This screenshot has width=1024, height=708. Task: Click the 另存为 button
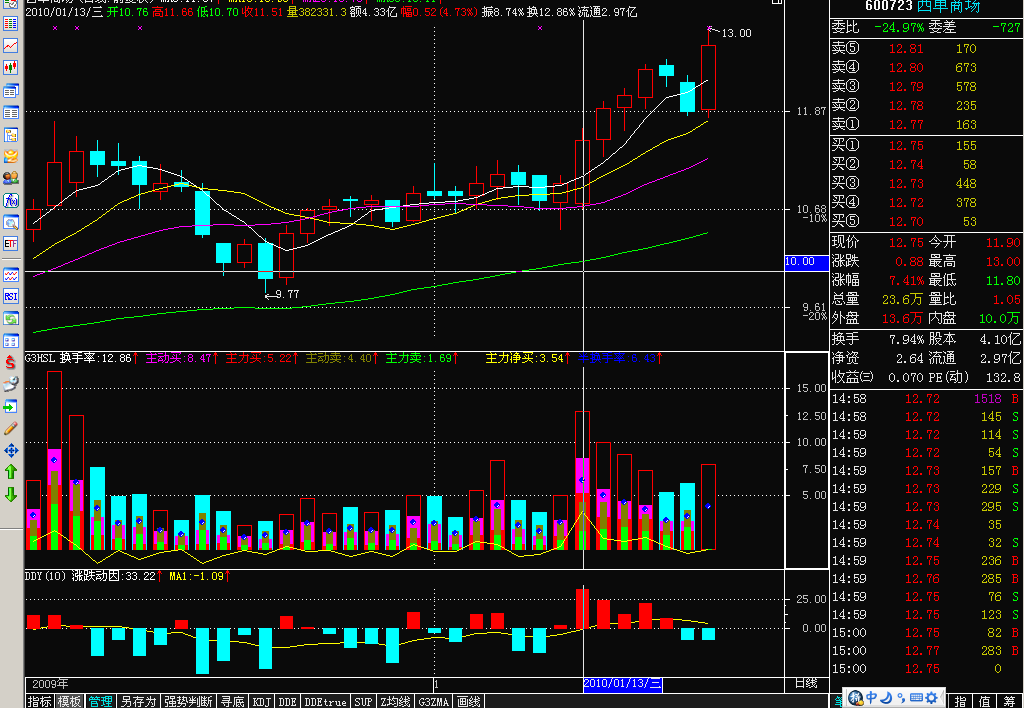138,701
